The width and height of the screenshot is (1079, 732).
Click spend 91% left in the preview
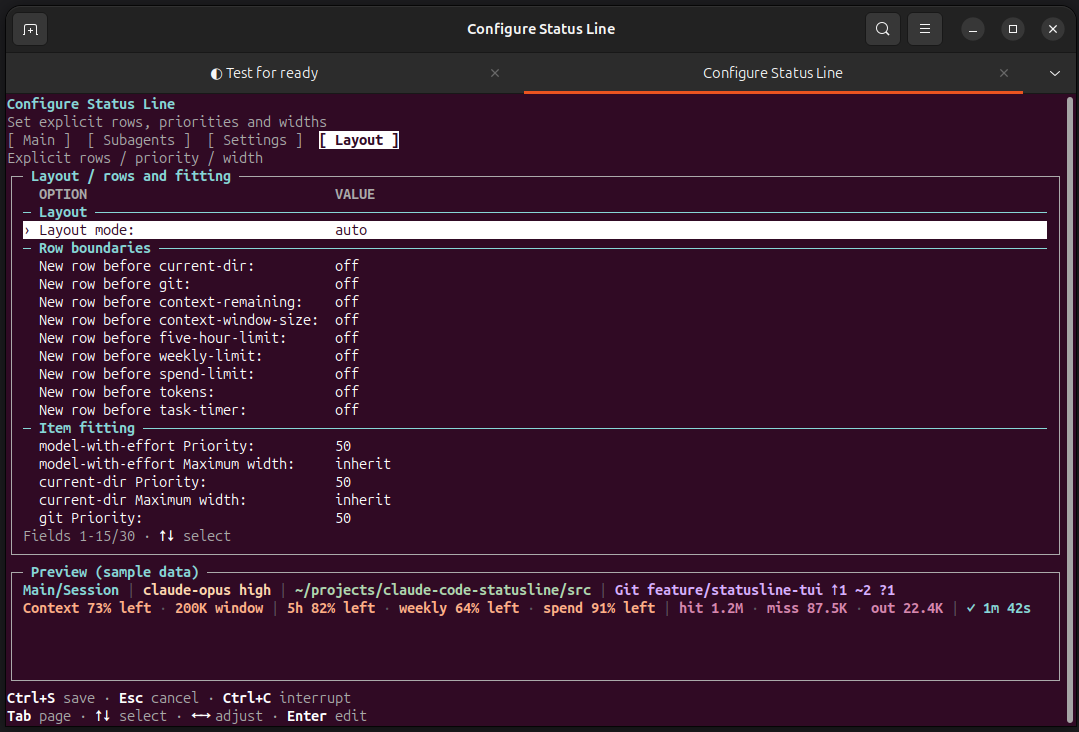[599, 608]
